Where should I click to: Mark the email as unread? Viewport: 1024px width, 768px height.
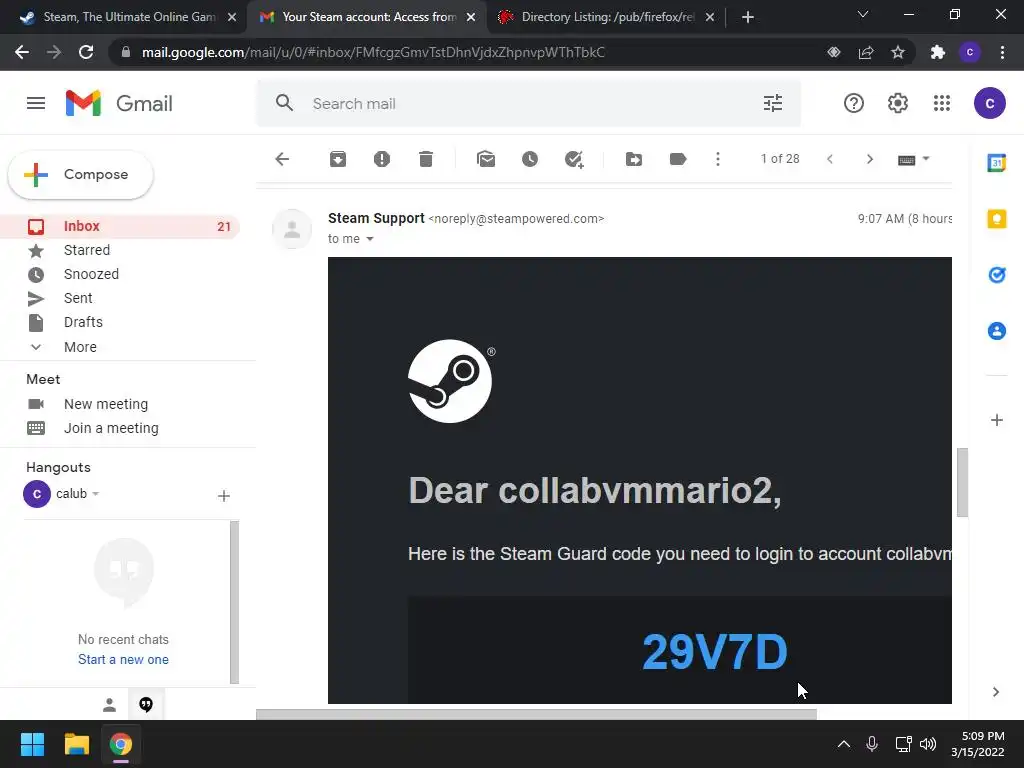click(x=486, y=159)
